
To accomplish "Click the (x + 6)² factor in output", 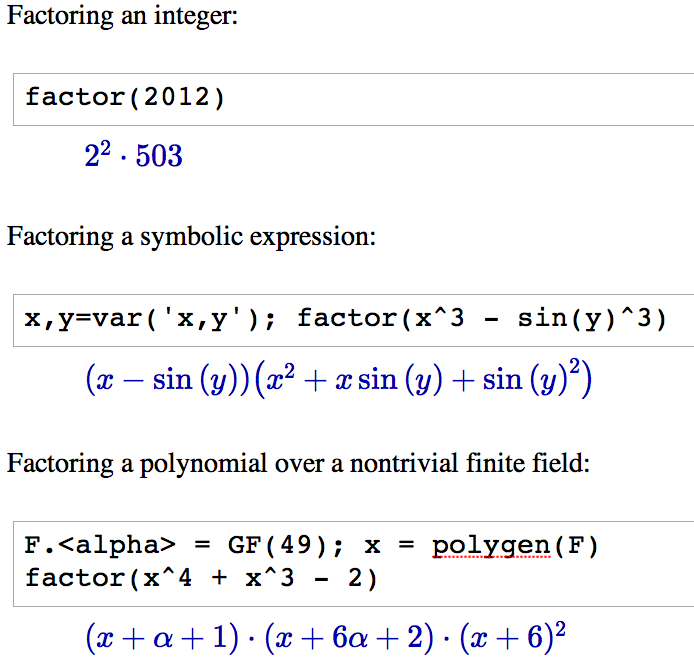I will point(513,638).
